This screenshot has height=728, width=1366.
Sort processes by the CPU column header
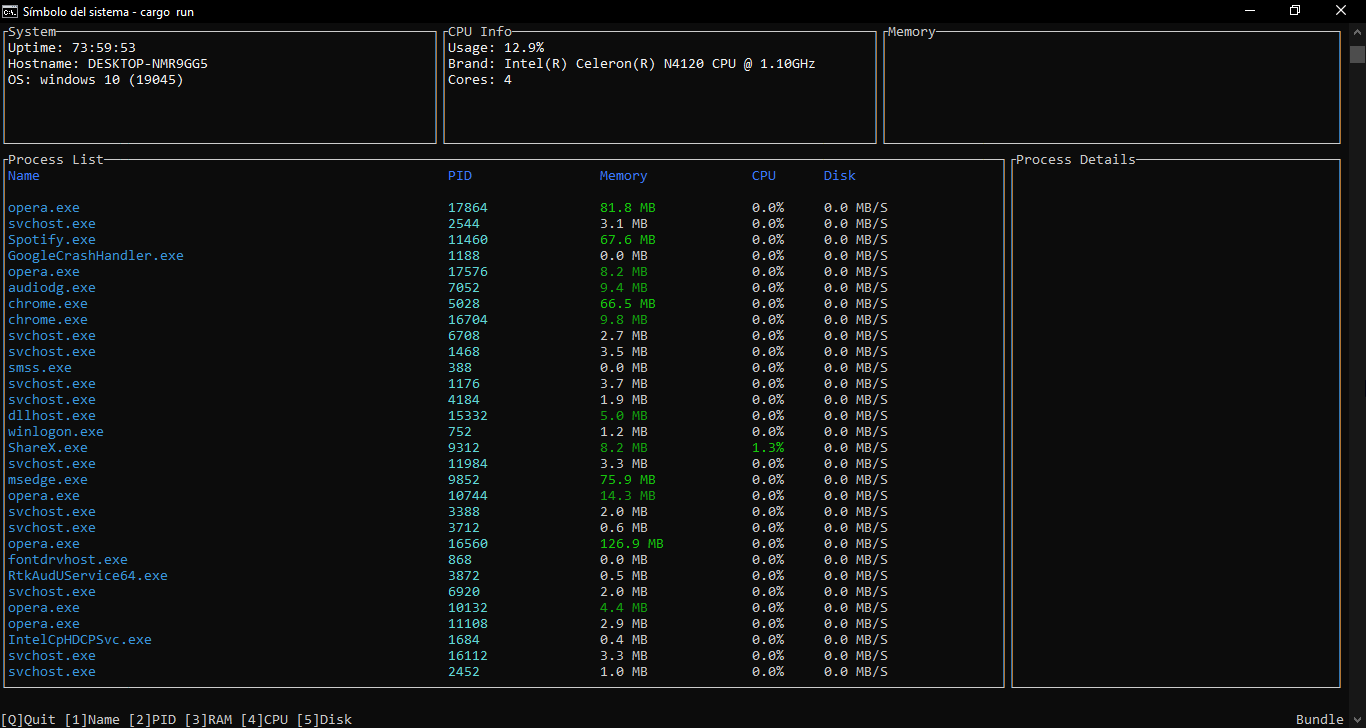click(x=764, y=175)
